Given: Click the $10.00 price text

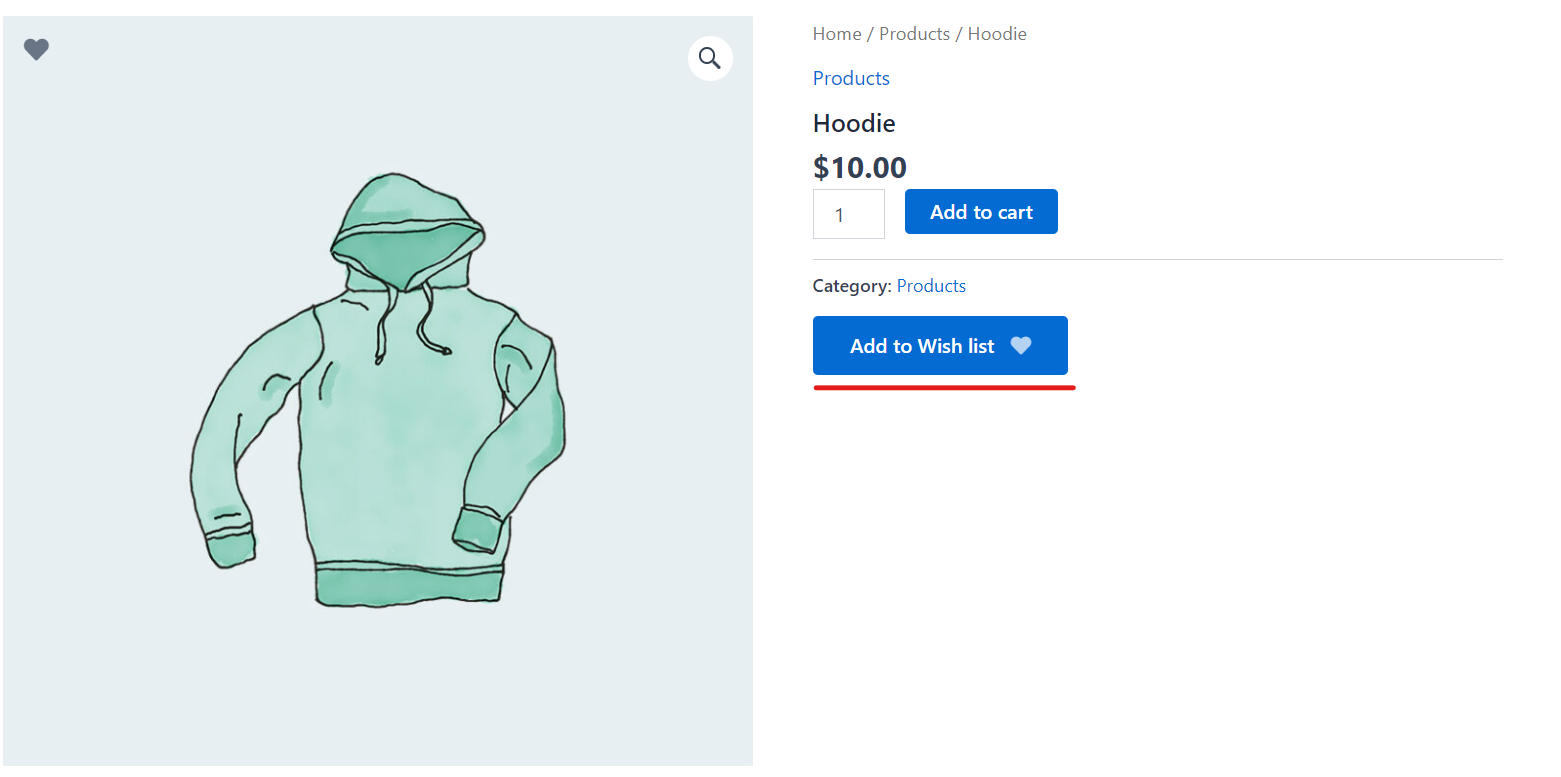Looking at the screenshot, I should pyautogui.click(x=859, y=167).
